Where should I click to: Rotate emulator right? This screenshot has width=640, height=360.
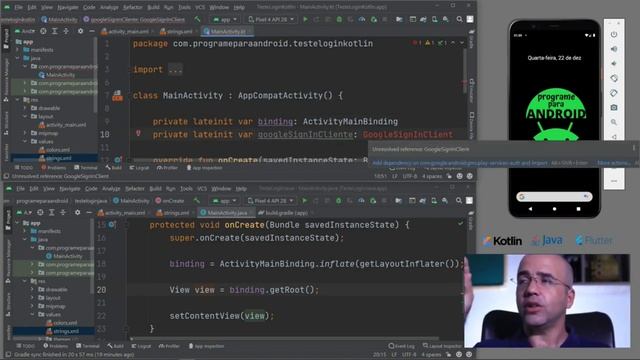(x=614, y=93)
